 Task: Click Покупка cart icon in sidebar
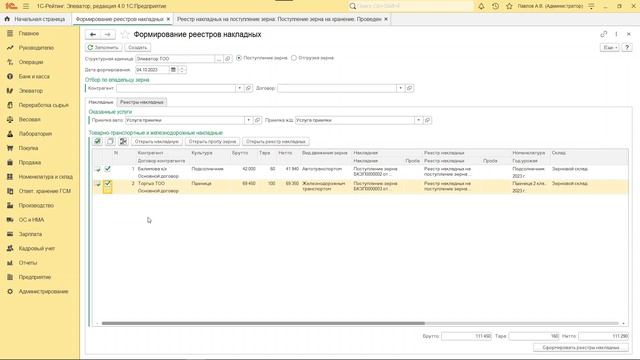coord(10,148)
